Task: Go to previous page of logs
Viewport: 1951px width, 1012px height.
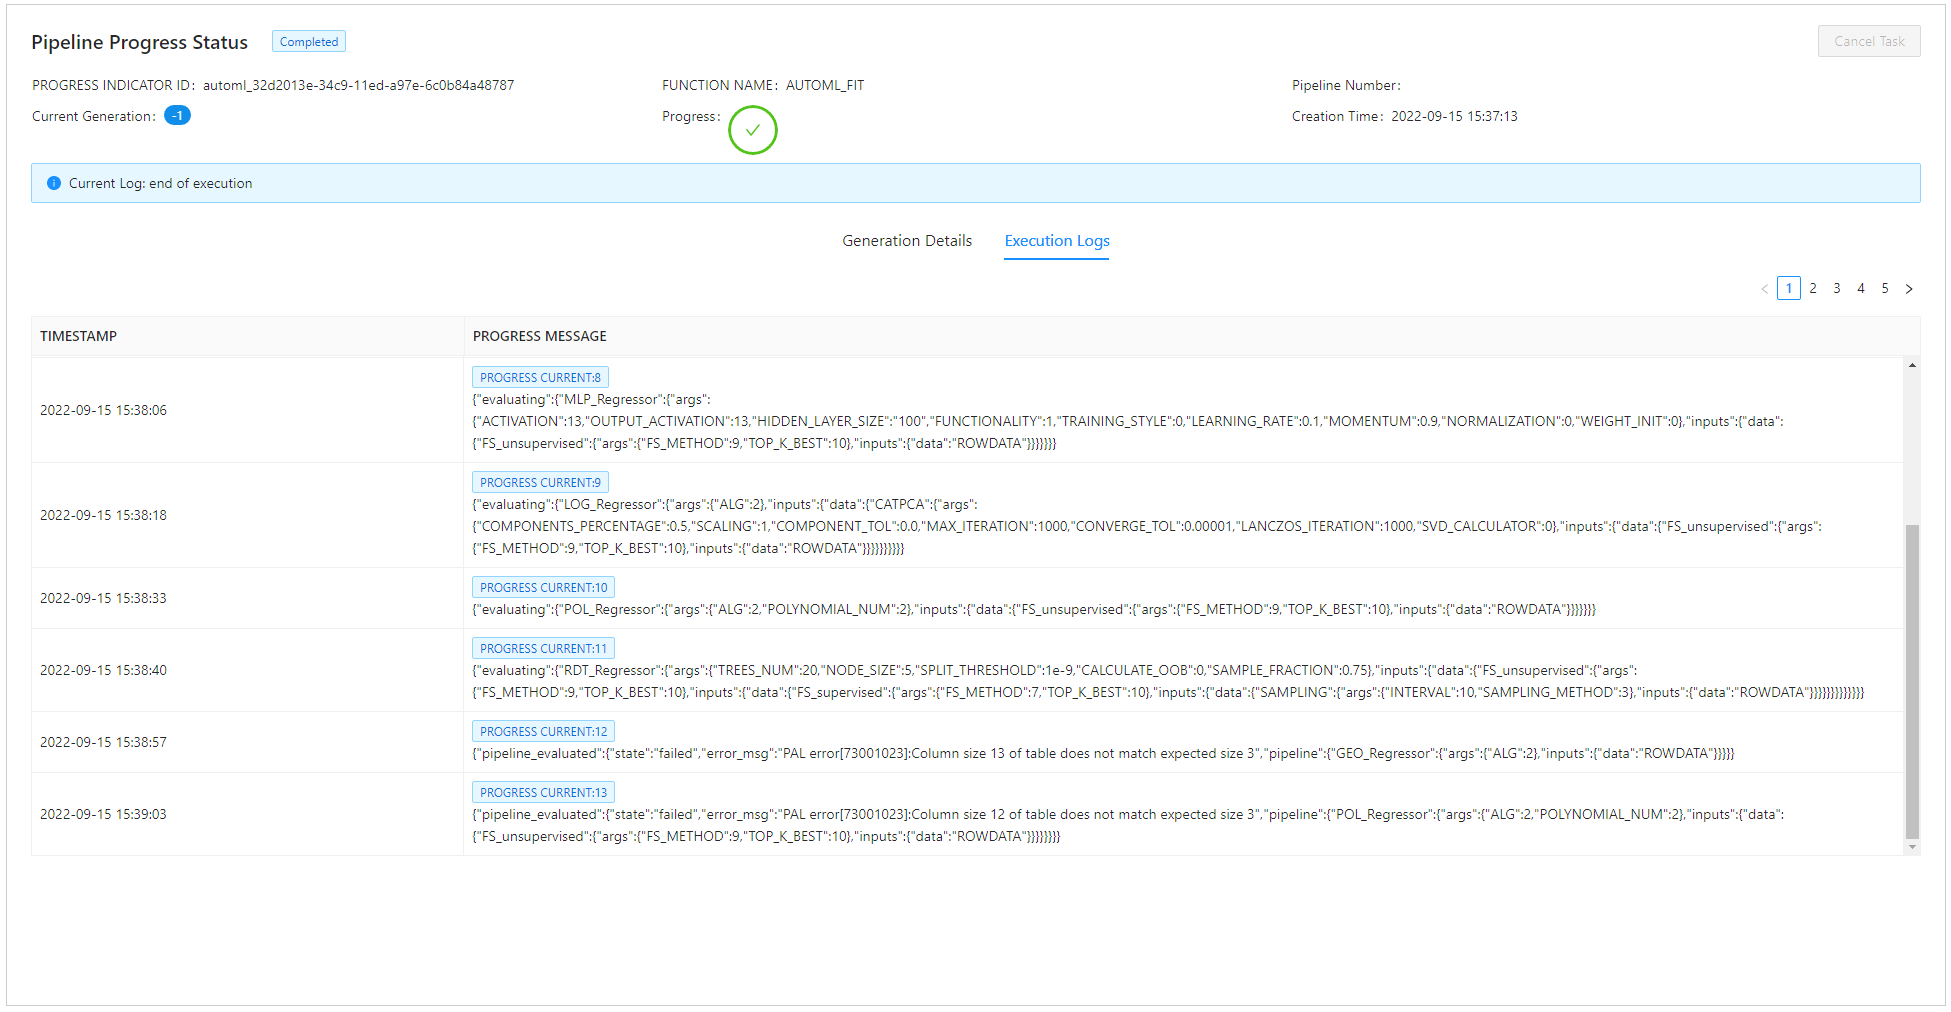Action: click(x=1764, y=289)
